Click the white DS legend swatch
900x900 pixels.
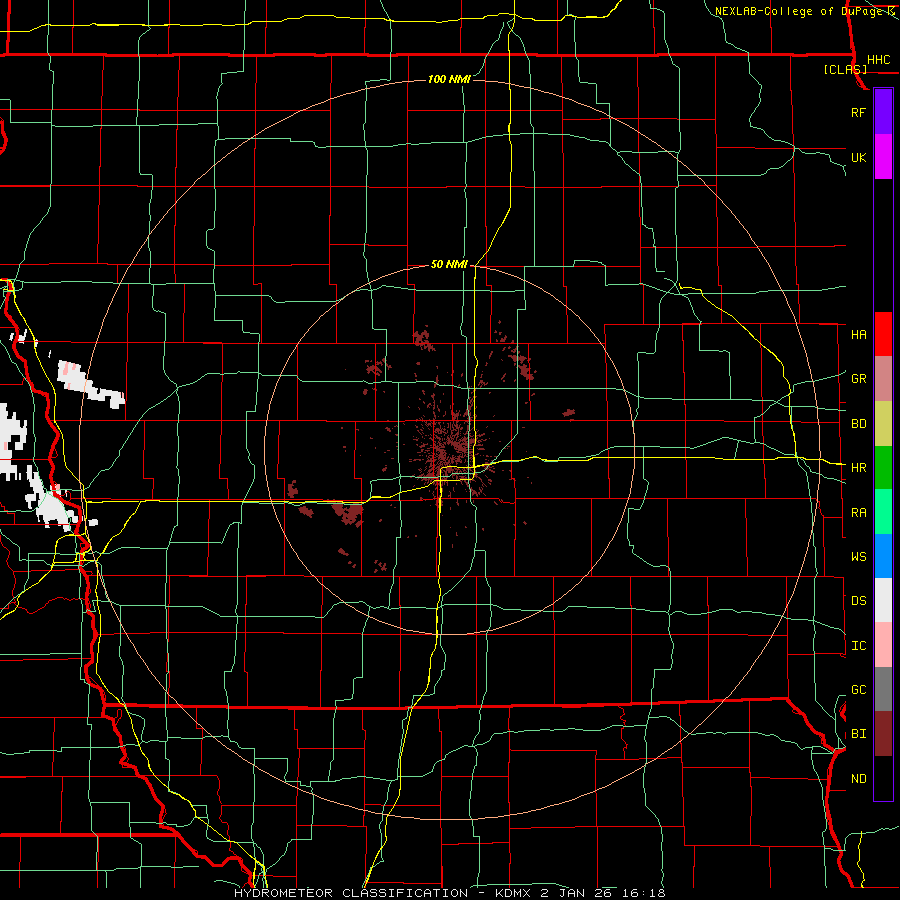tap(883, 600)
